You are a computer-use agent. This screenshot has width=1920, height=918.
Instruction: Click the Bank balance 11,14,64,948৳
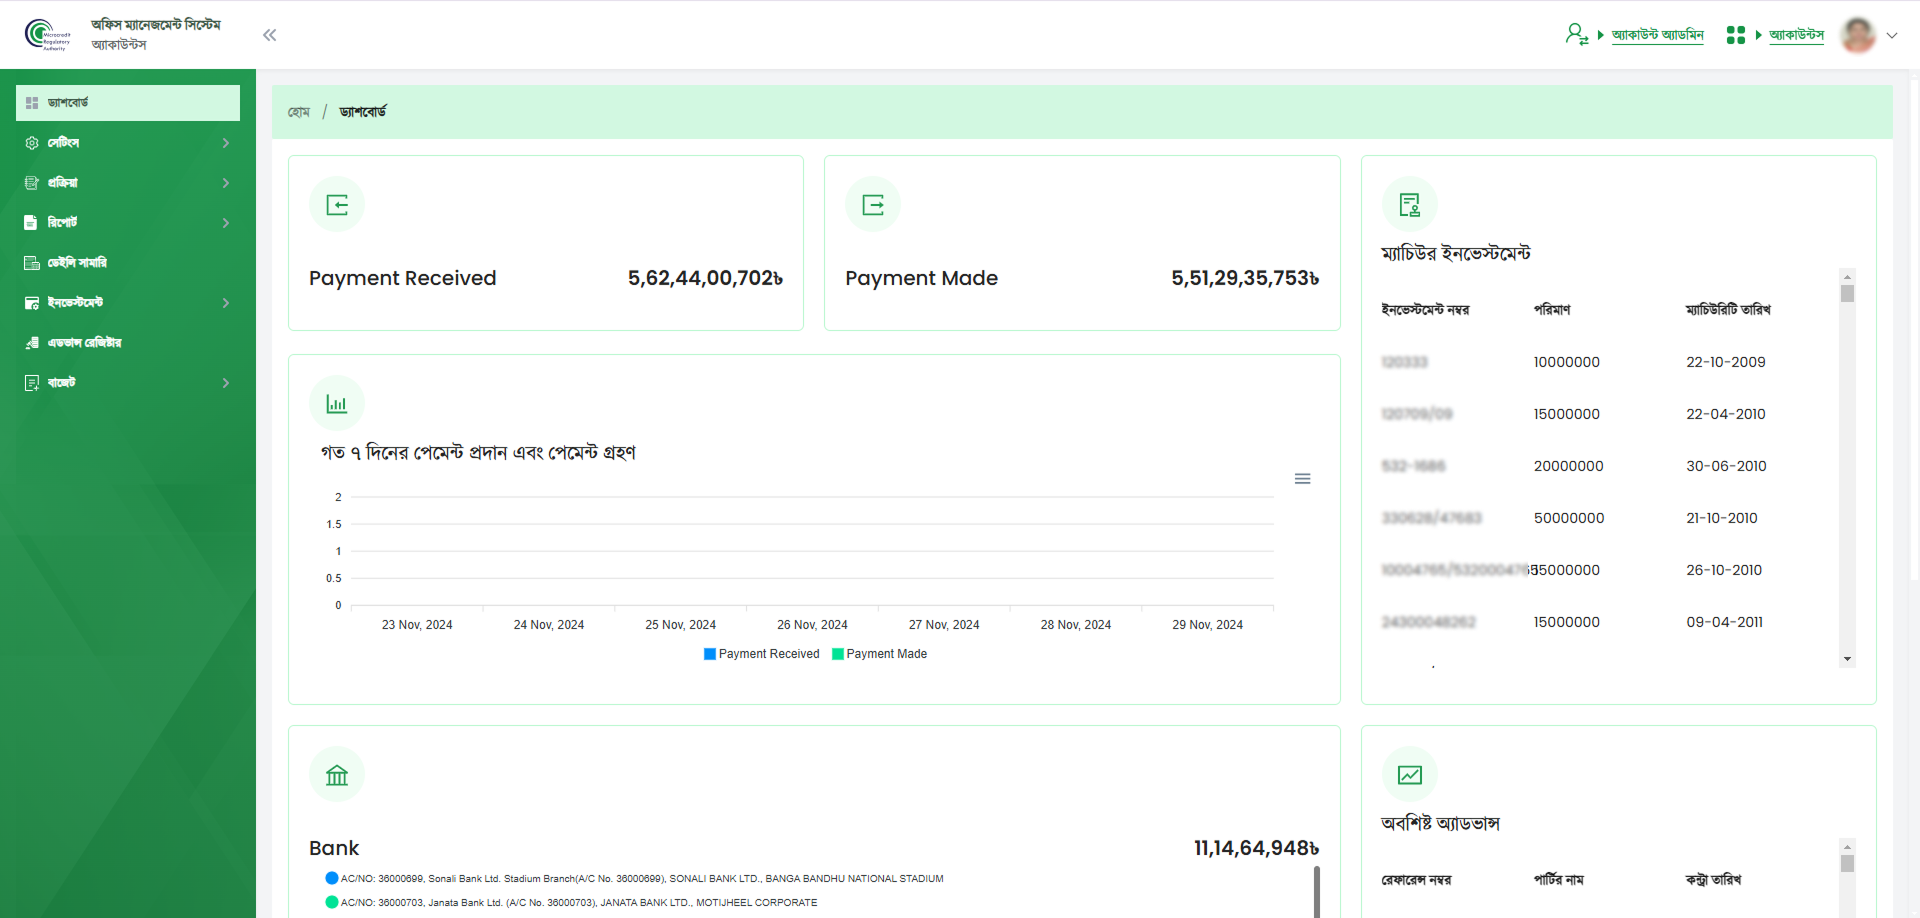pyautogui.click(x=1257, y=848)
